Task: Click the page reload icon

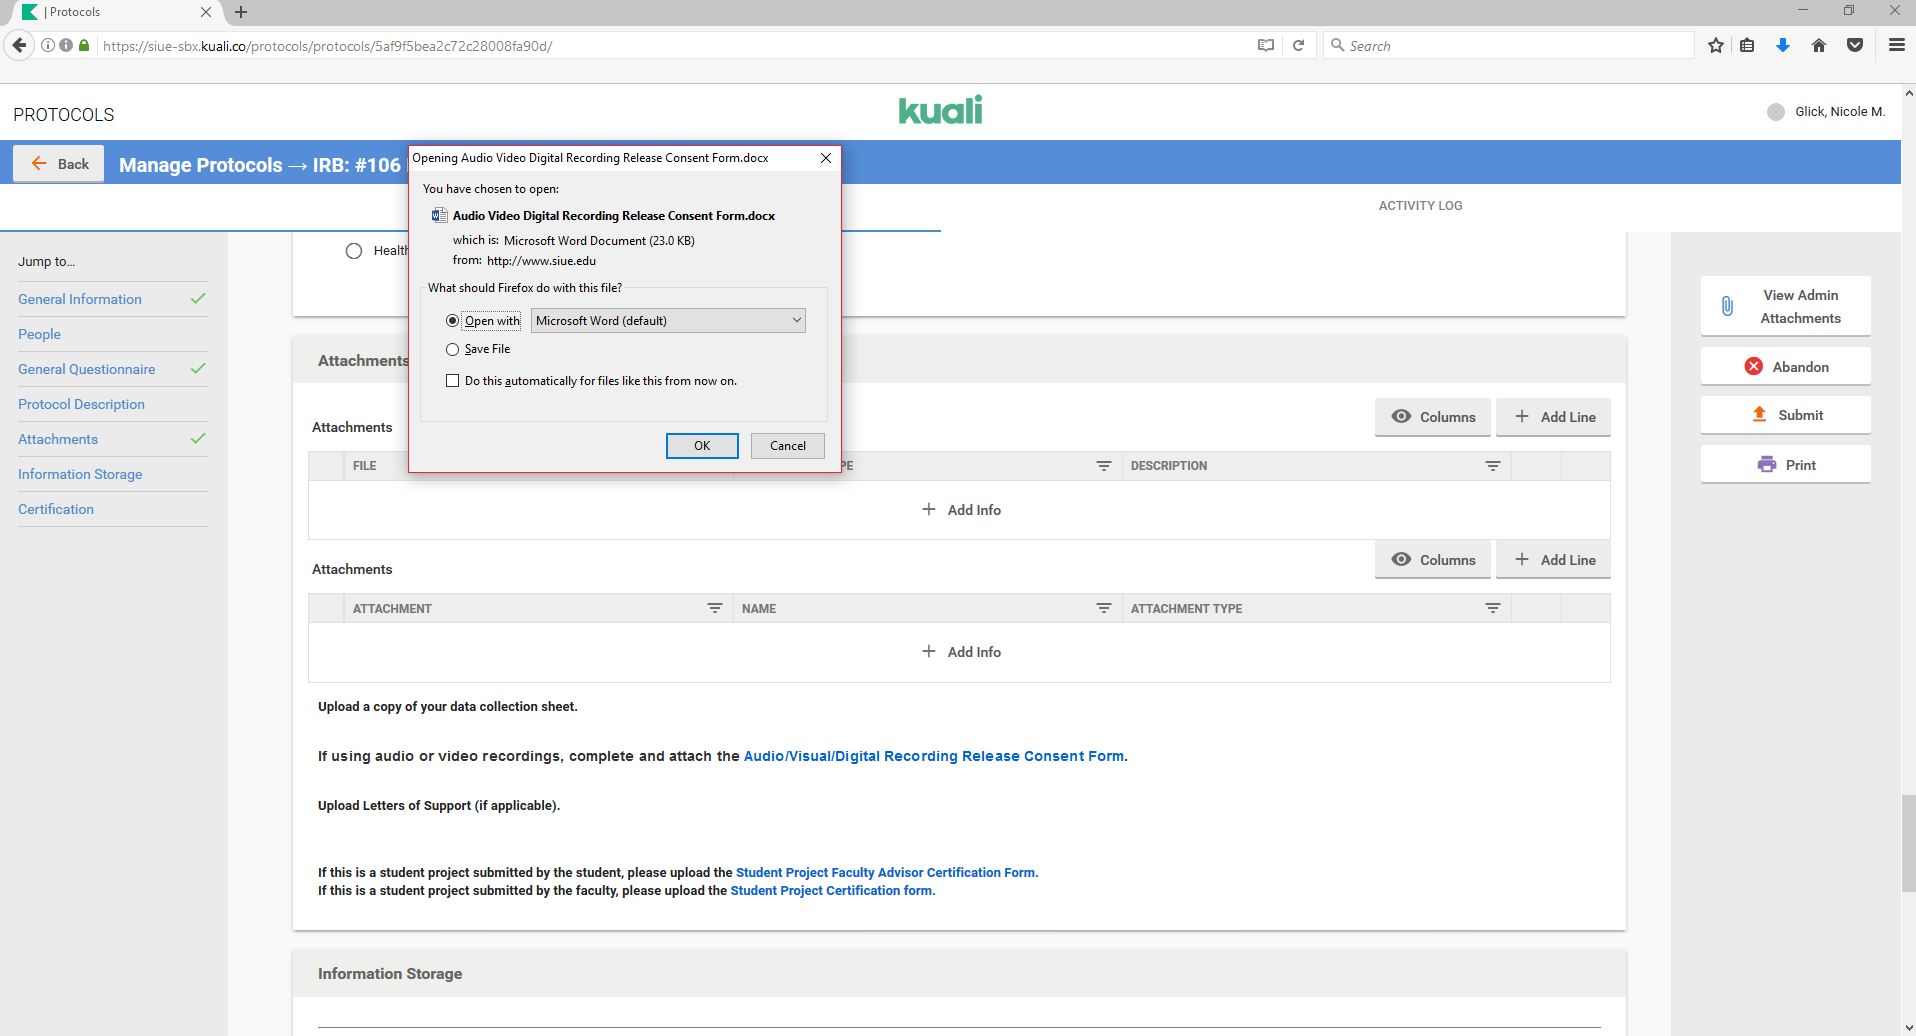Action: 1298,46
